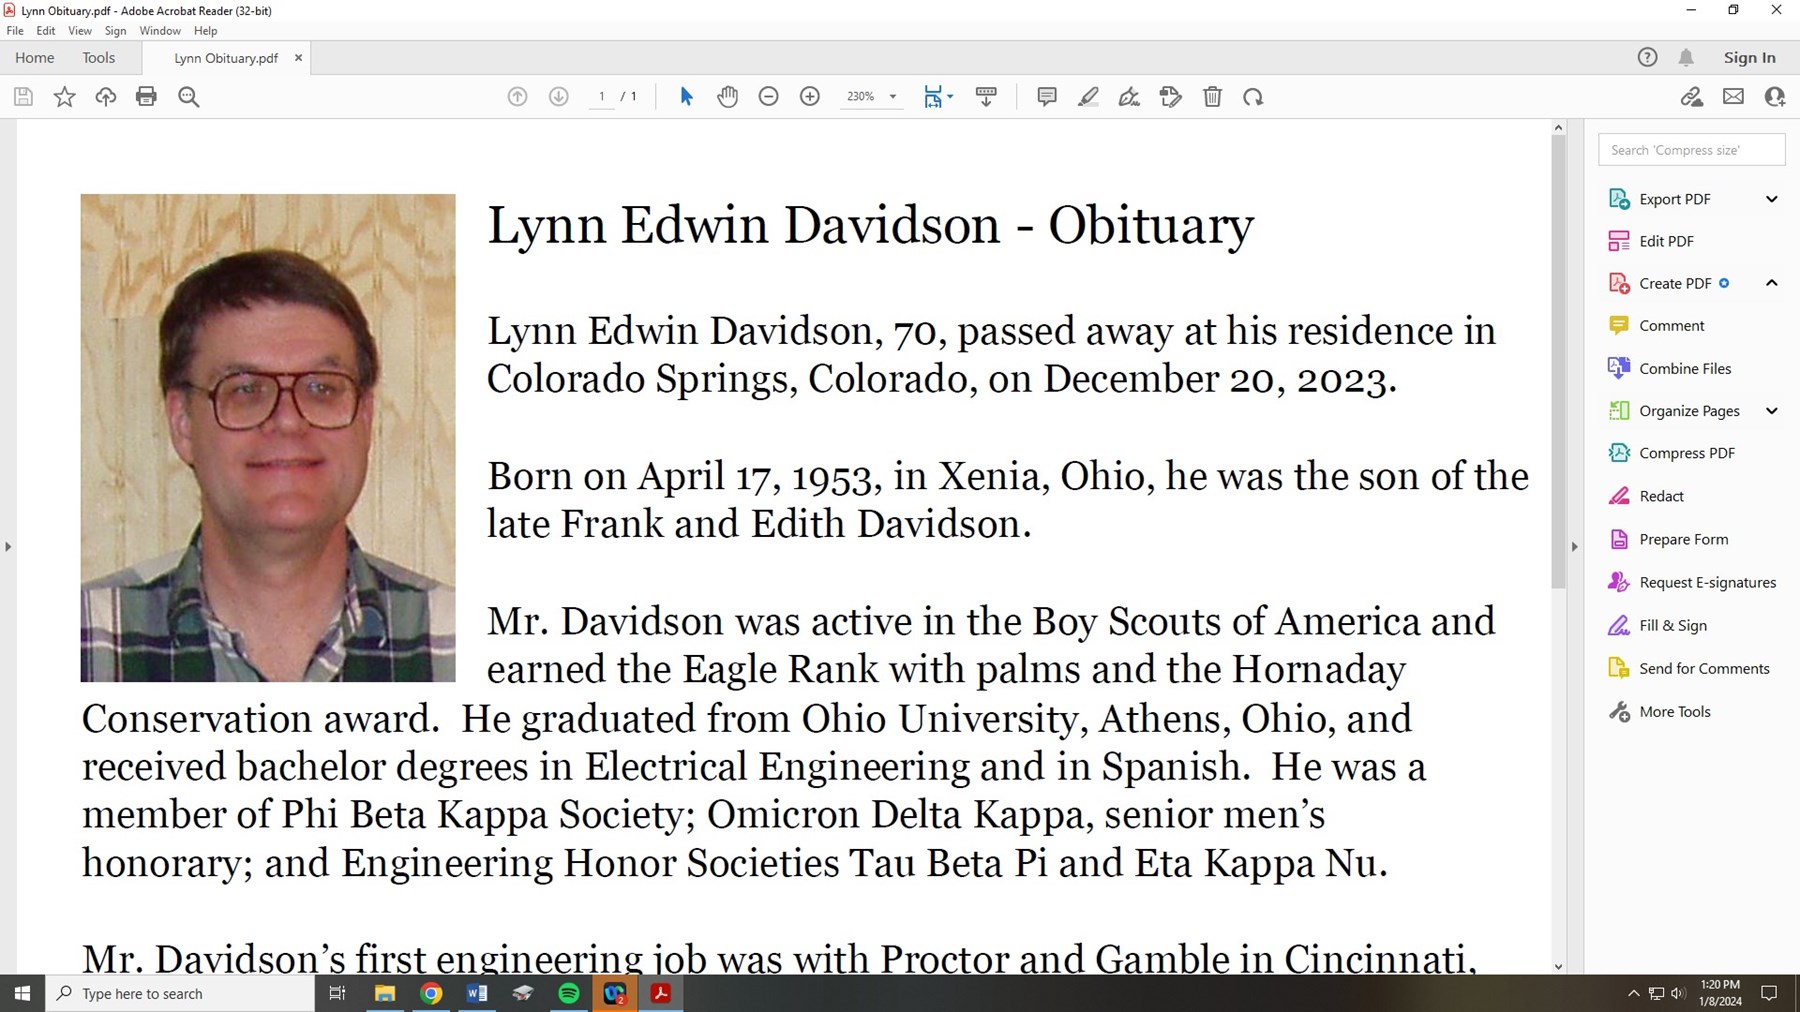Click the Sign In button
The image size is (1800, 1012).
[1749, 57]
